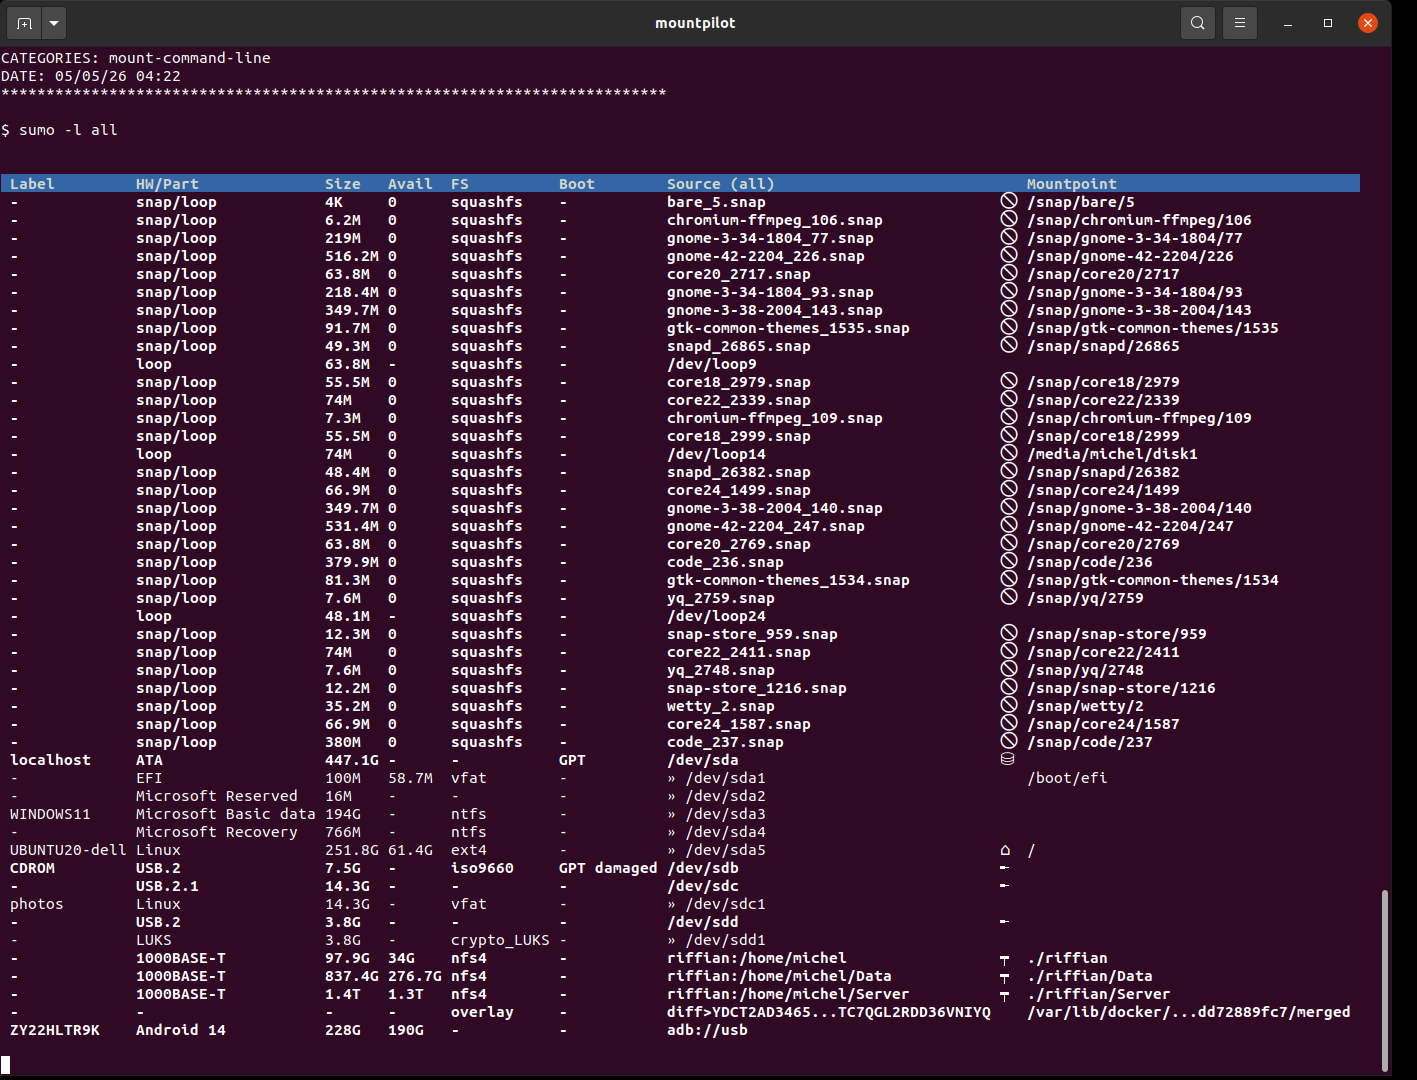Click riffian:/home/michel/Server source
This screenshot has width=1417, height=1080.
788,994
